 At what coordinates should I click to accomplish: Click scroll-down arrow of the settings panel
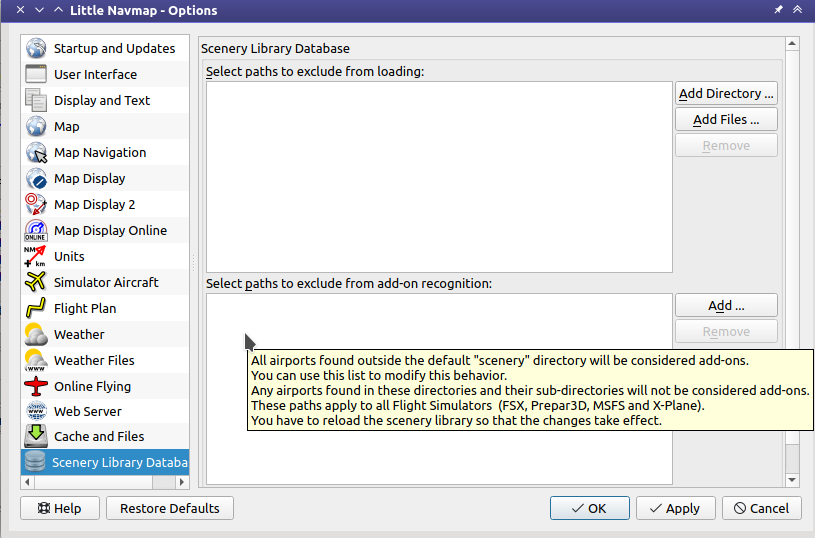pyautogui.click(x=792, y=480)
